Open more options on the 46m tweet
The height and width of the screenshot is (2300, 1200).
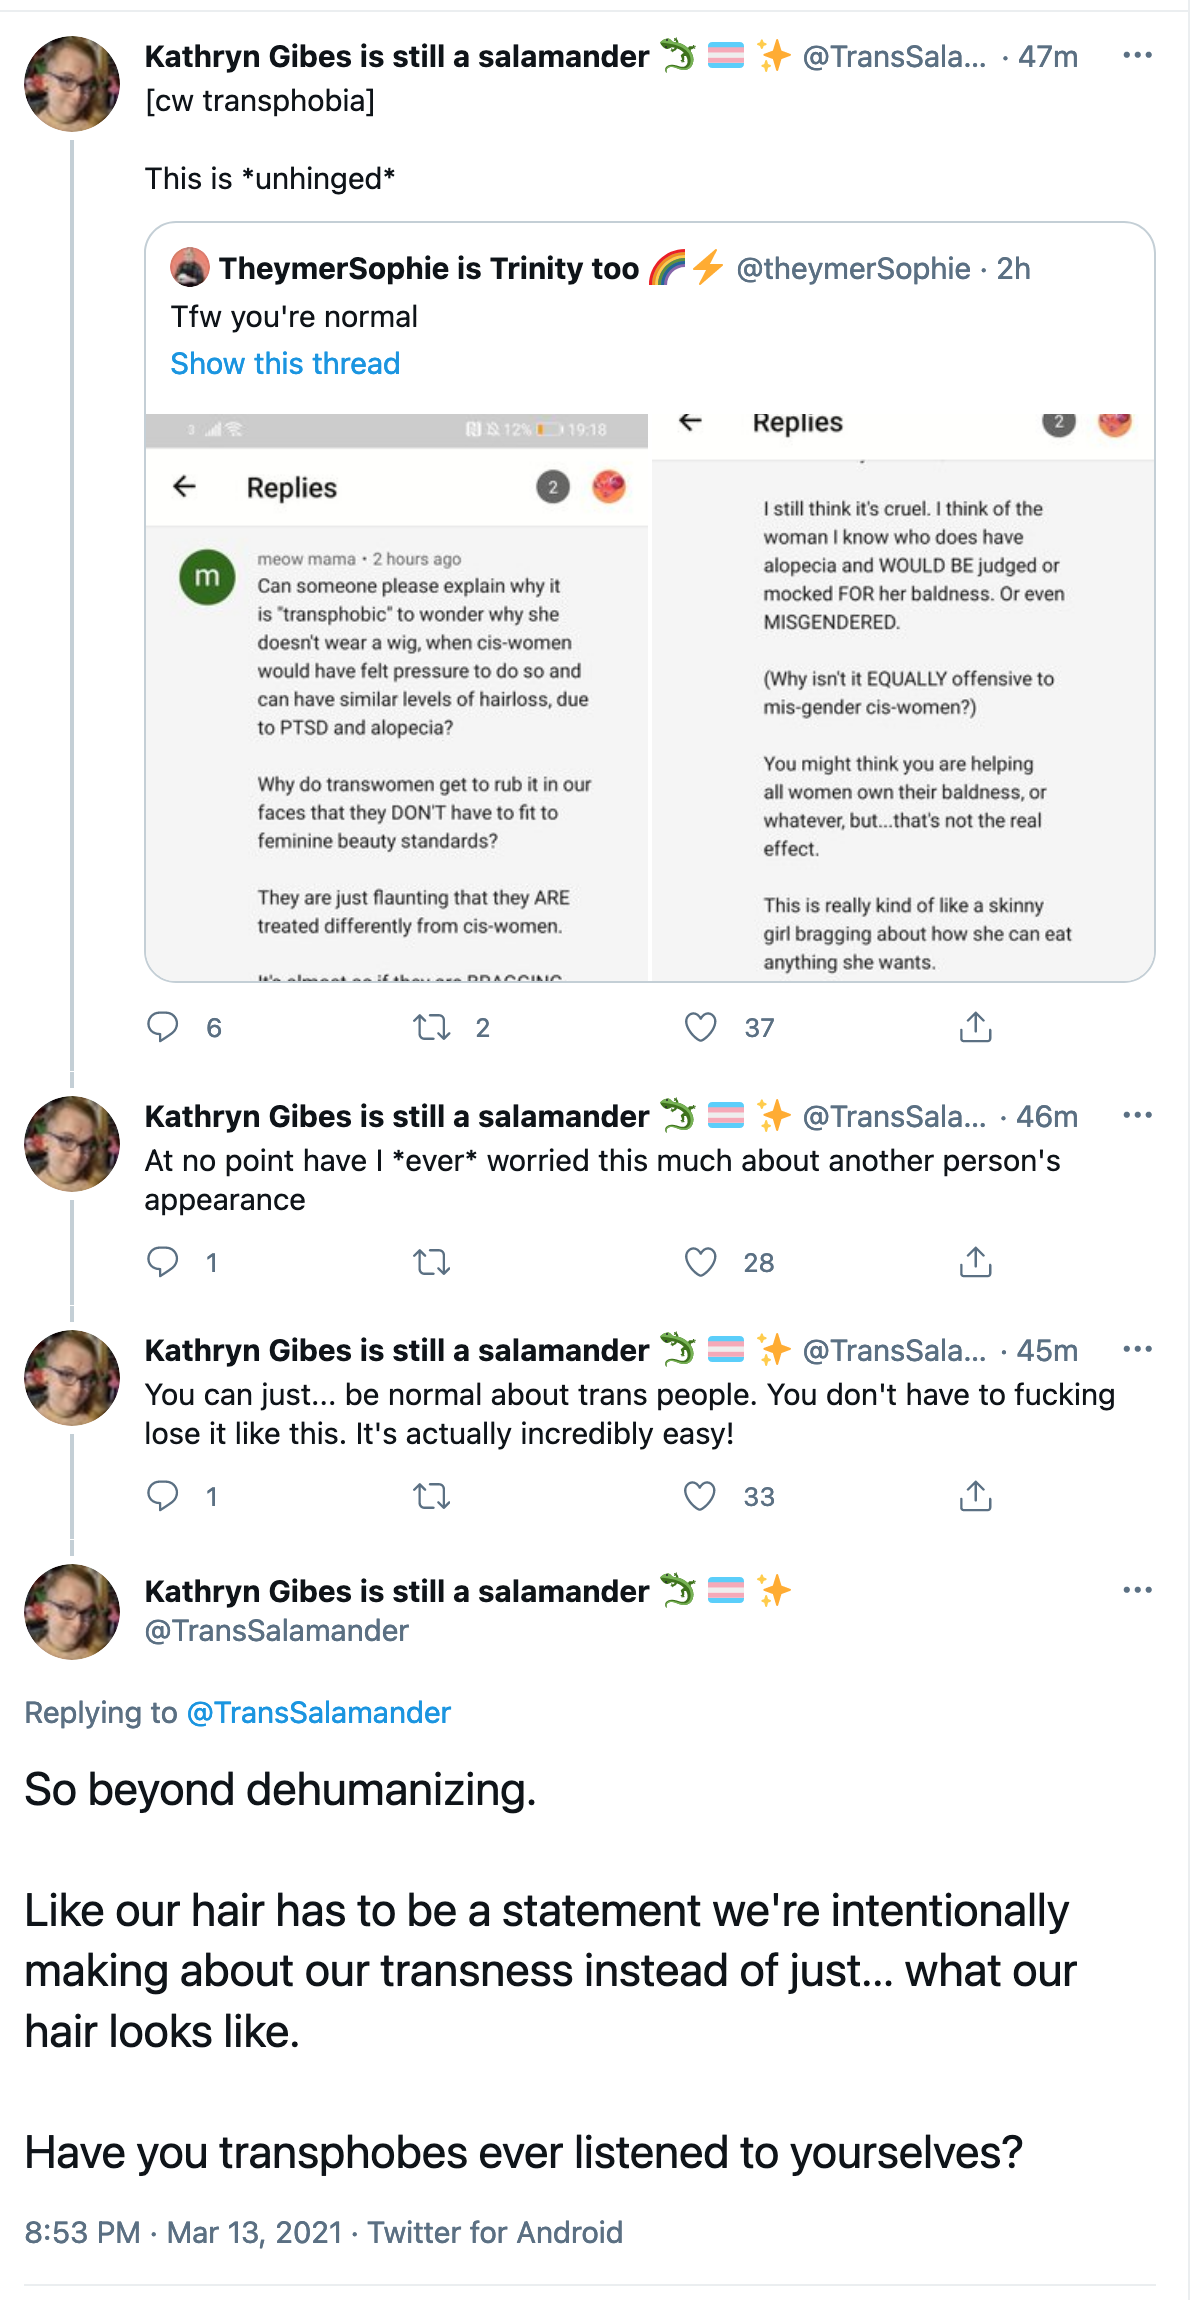pyautogui.click(x=1137, y=1116)
